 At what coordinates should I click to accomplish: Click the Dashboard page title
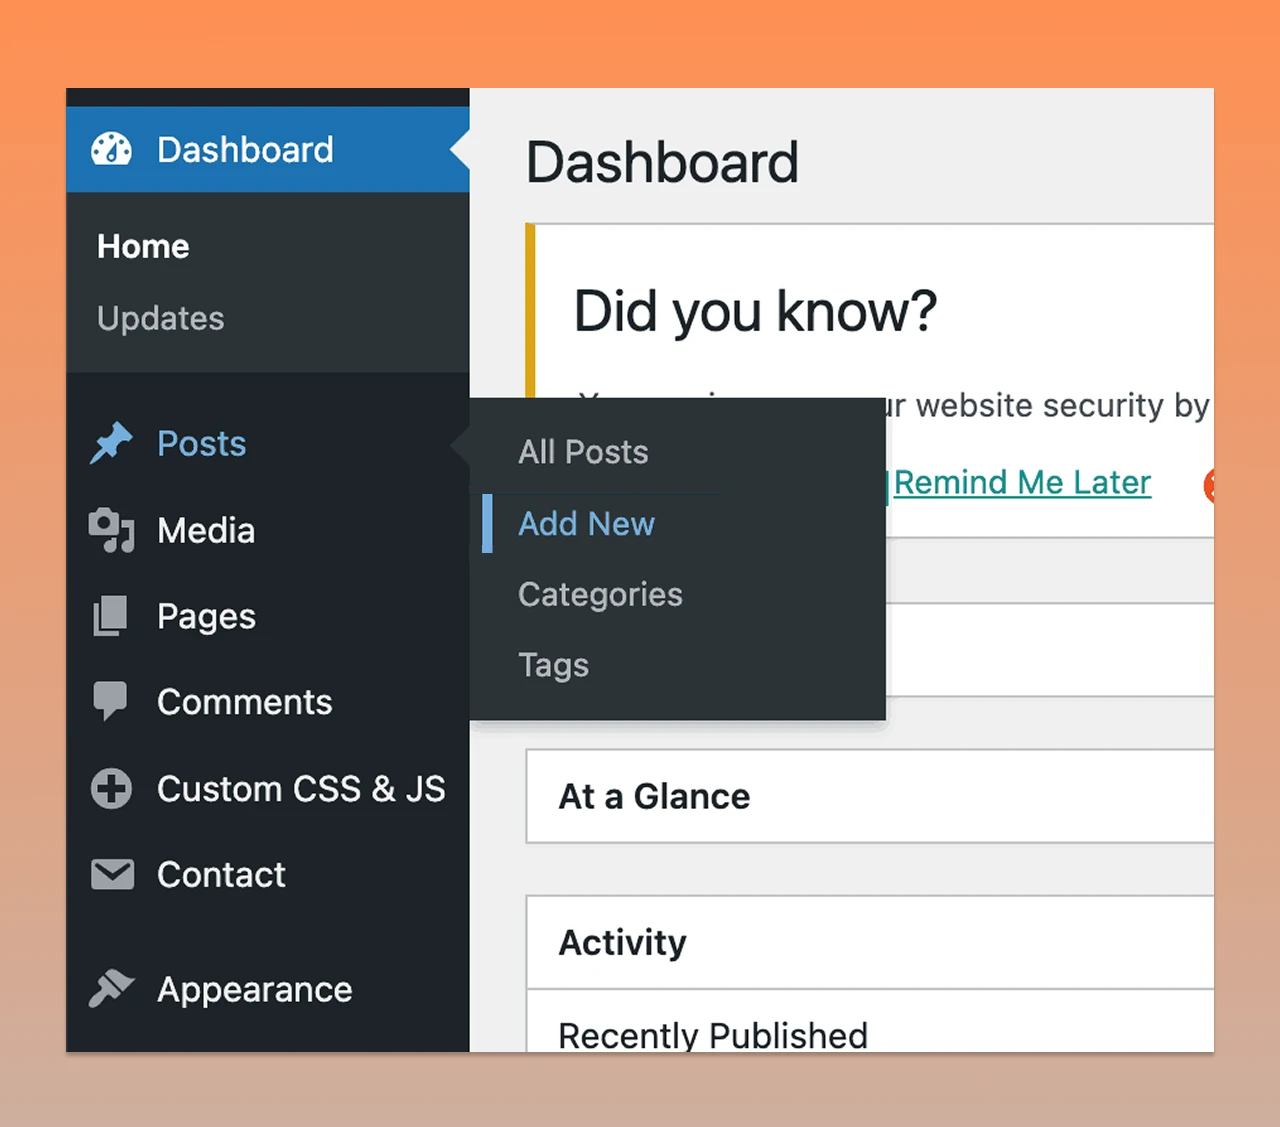click(662, 162)
